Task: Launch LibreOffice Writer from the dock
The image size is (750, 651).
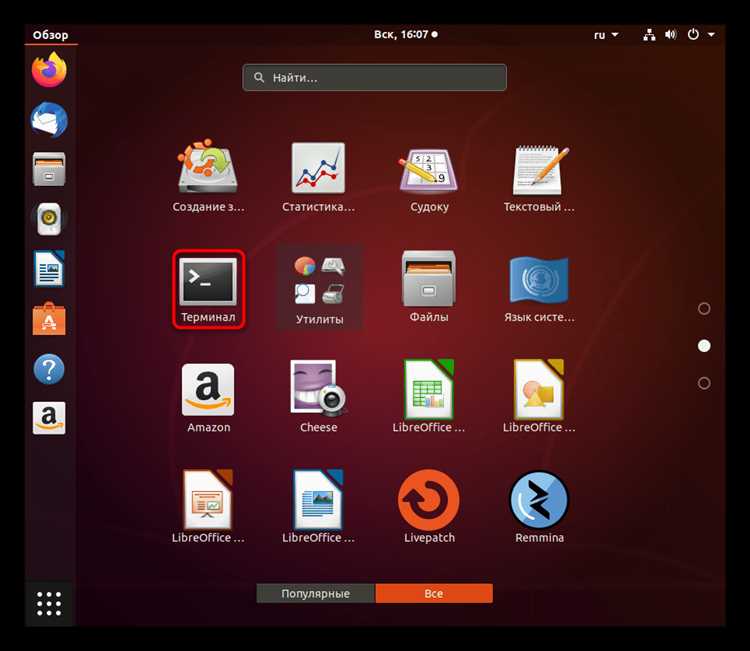Action: 49,269
